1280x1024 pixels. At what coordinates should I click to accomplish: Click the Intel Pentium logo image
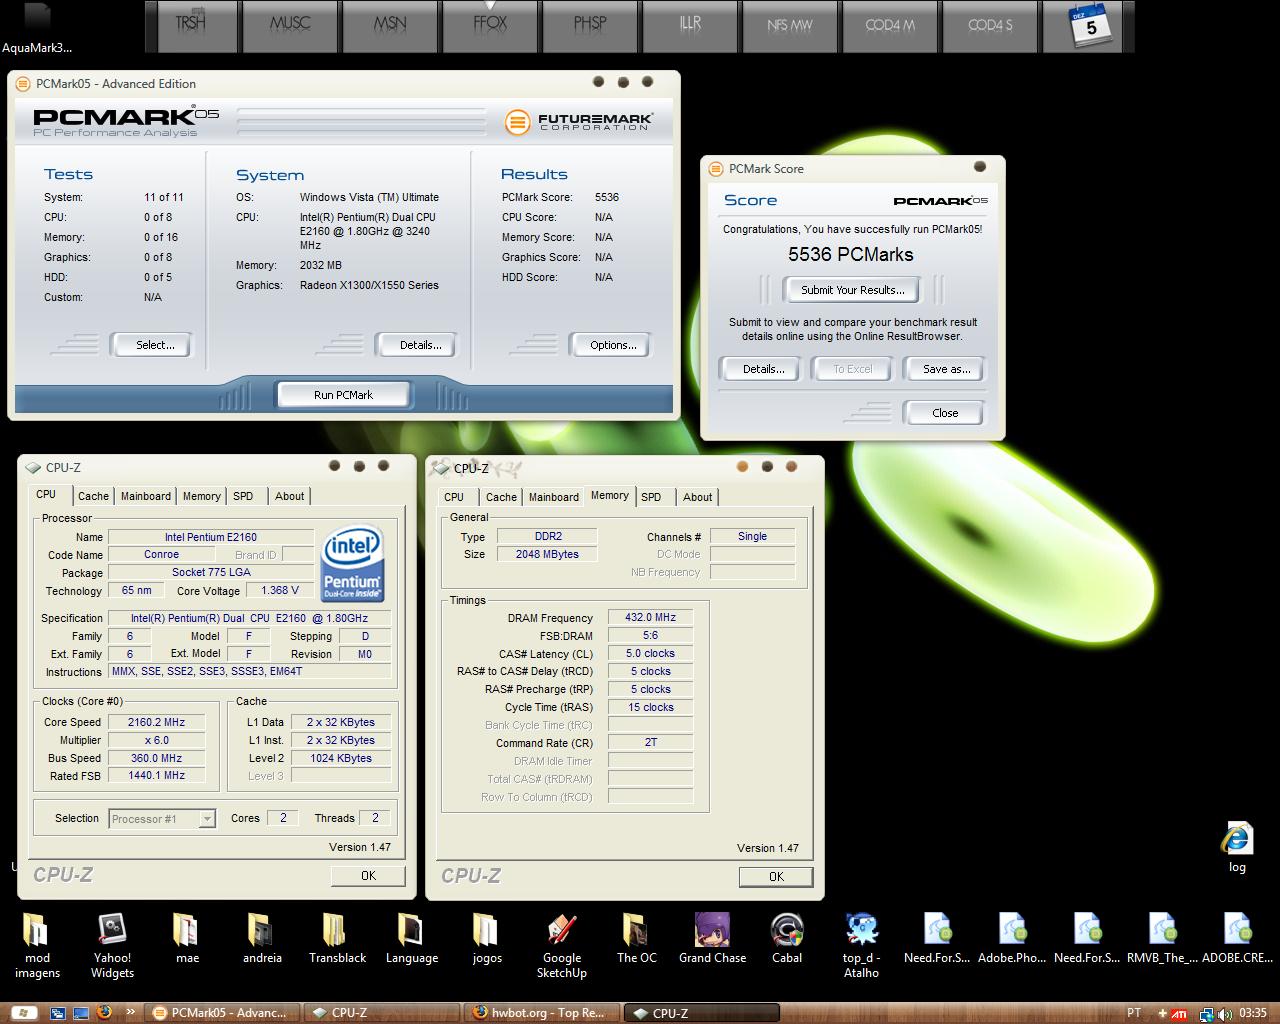click(353, 566)
